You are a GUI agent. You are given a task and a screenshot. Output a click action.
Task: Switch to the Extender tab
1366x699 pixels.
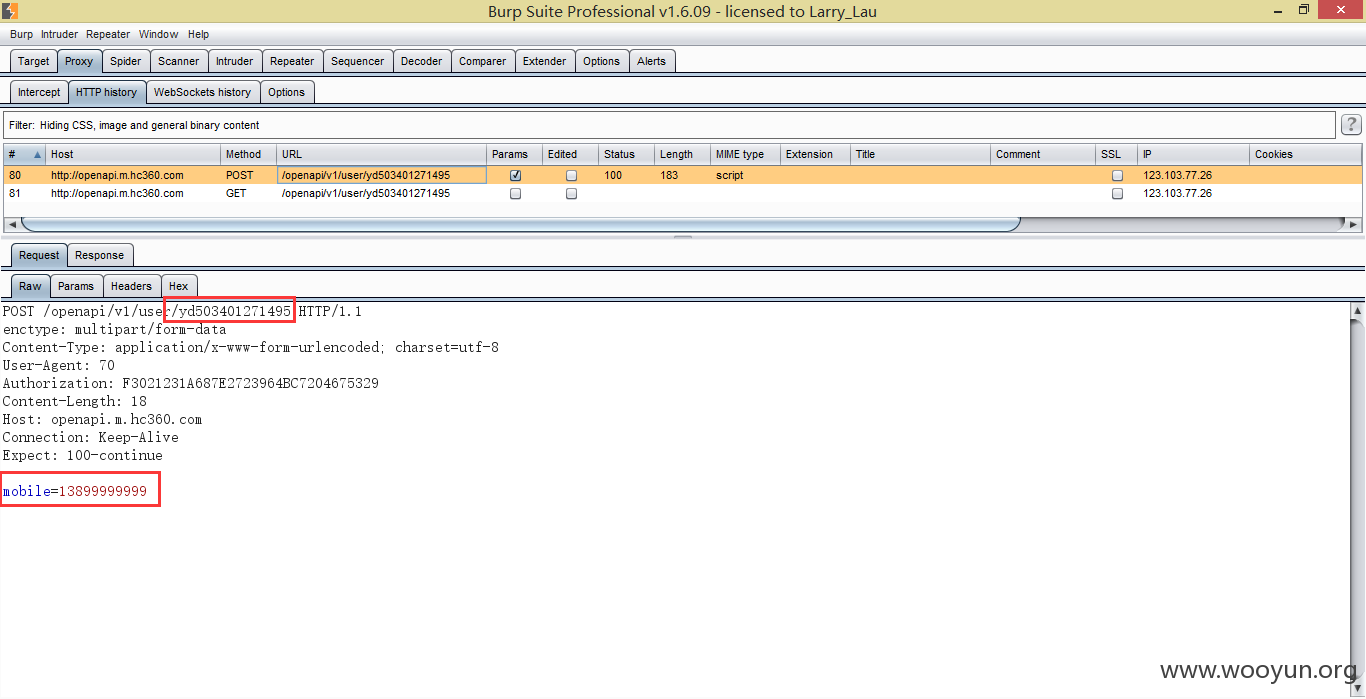pyautogui.click(x=544, y=61)
